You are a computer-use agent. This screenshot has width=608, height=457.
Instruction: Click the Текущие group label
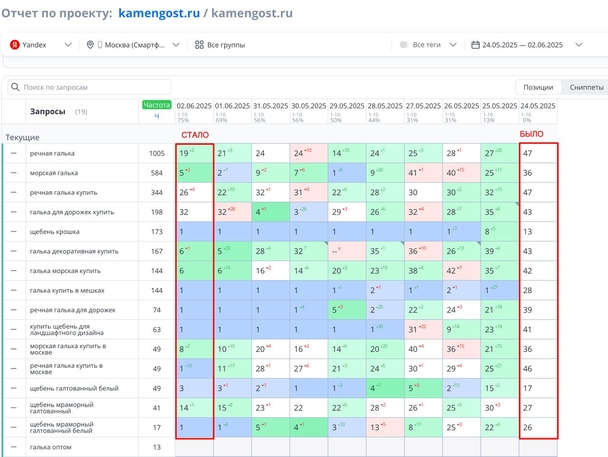pyautogui.click(x=22, y=137)
